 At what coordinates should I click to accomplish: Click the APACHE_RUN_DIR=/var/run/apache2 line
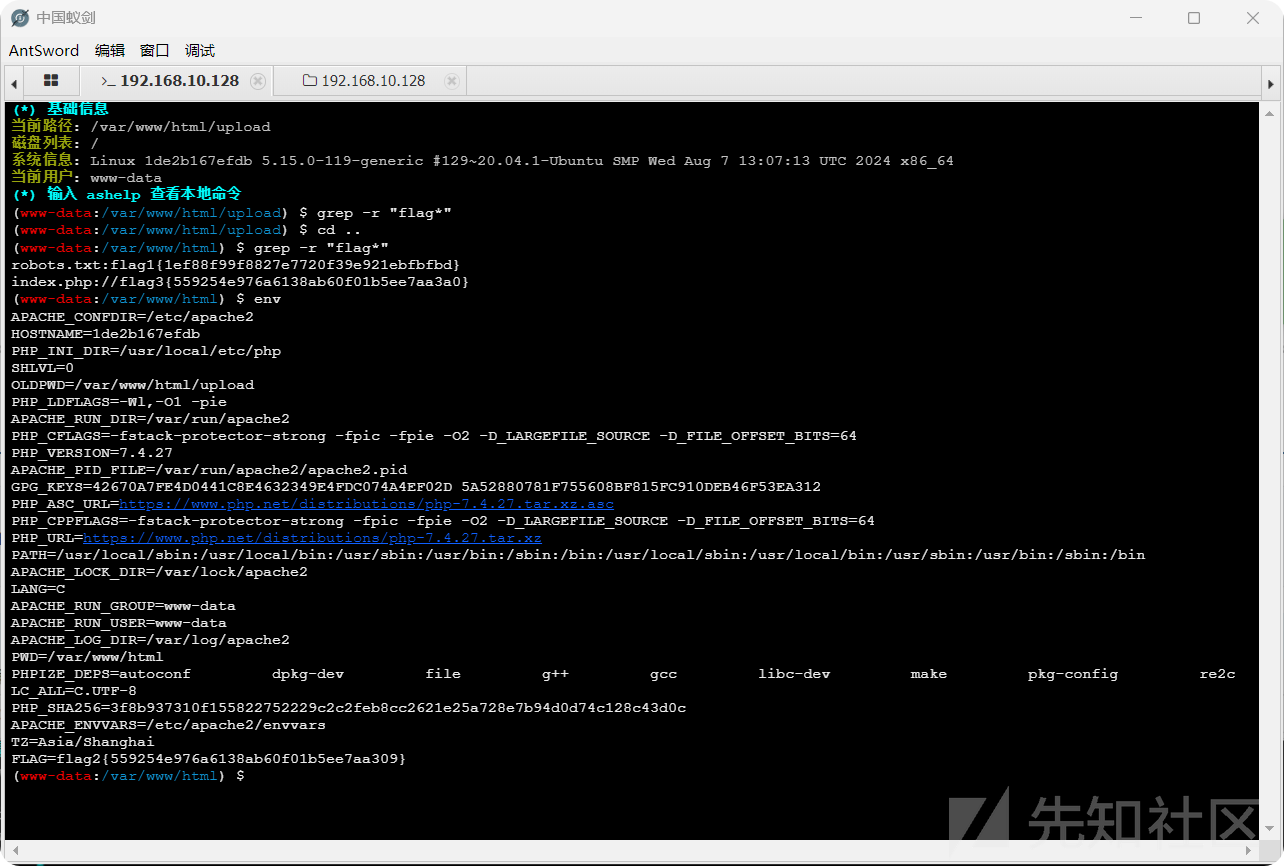coord(150,418)
